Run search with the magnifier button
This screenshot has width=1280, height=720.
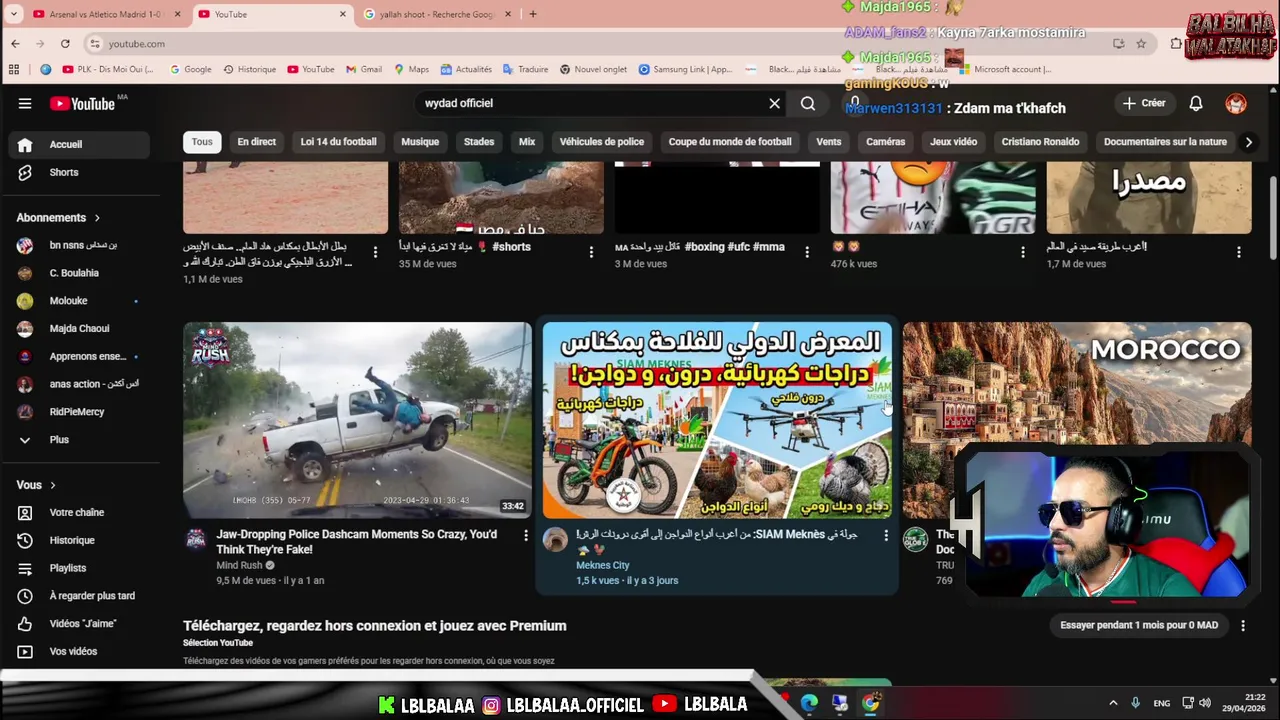(x=808, y=103)
